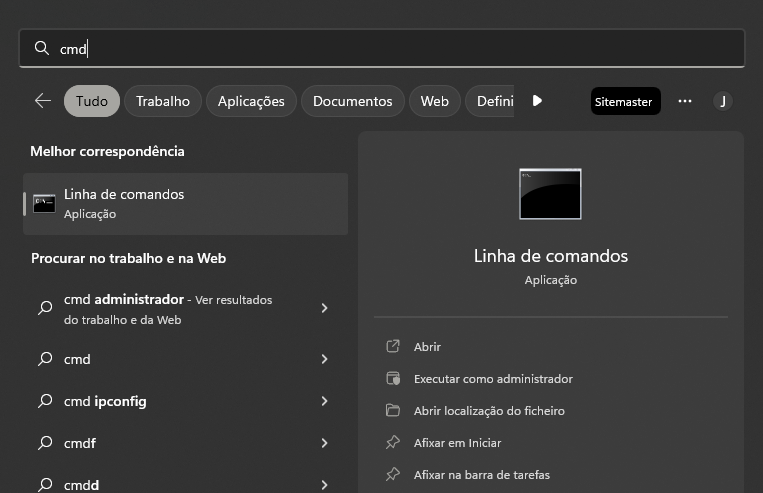Click the J user account avatar

(x=723, y=101)
